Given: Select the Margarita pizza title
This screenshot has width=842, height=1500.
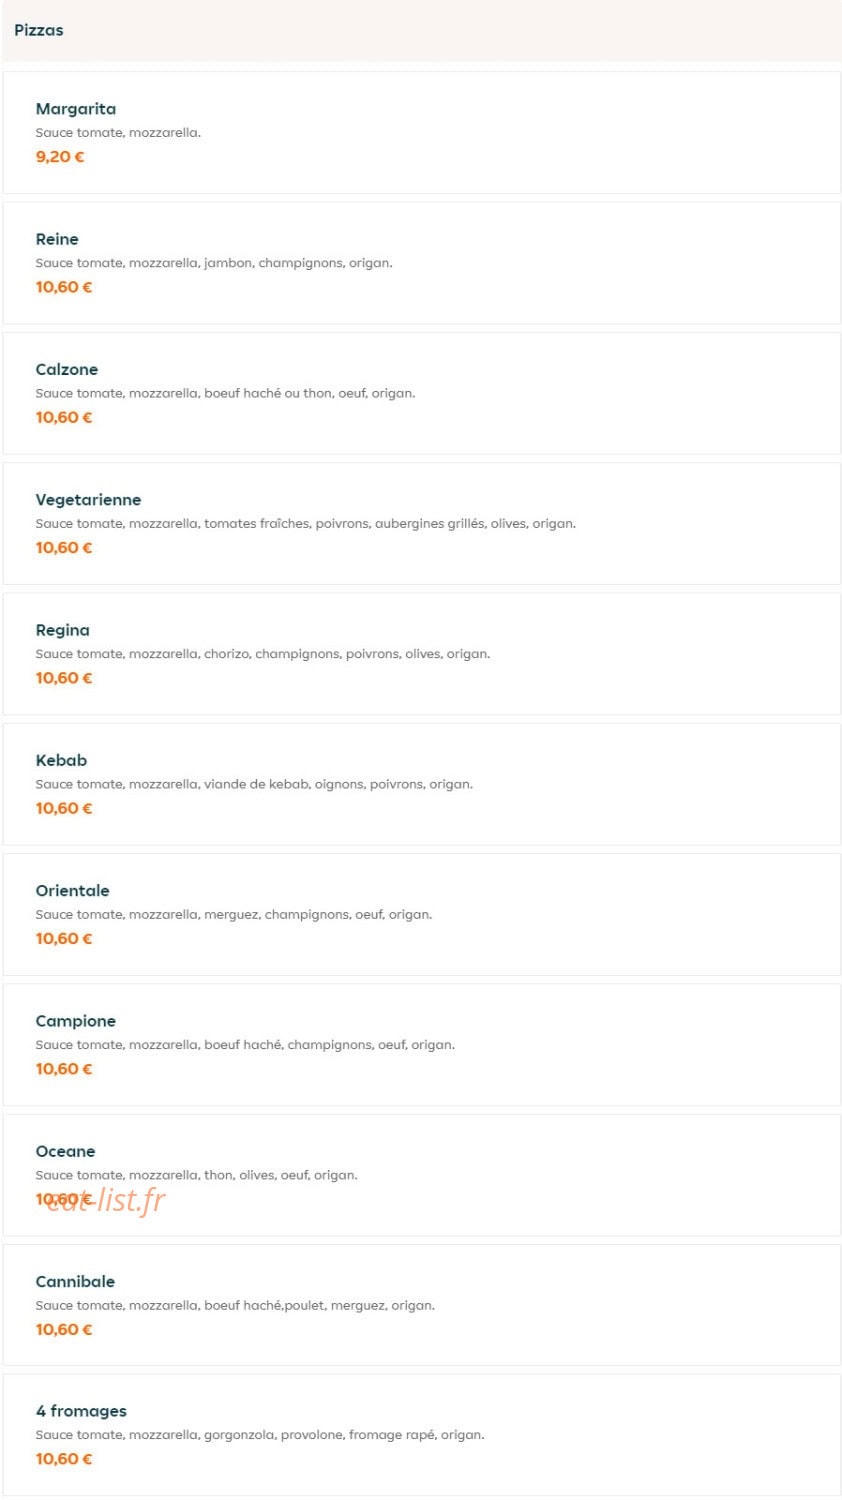Looking at the screenshot, I should [76, 109].
